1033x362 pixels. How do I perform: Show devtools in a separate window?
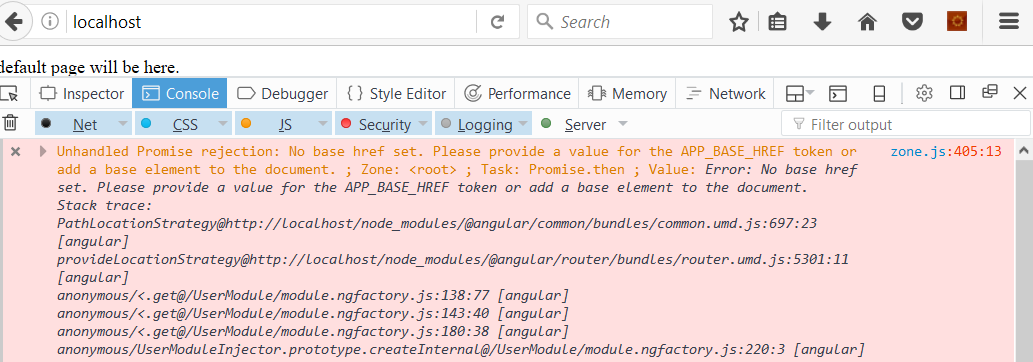[990, 92]
